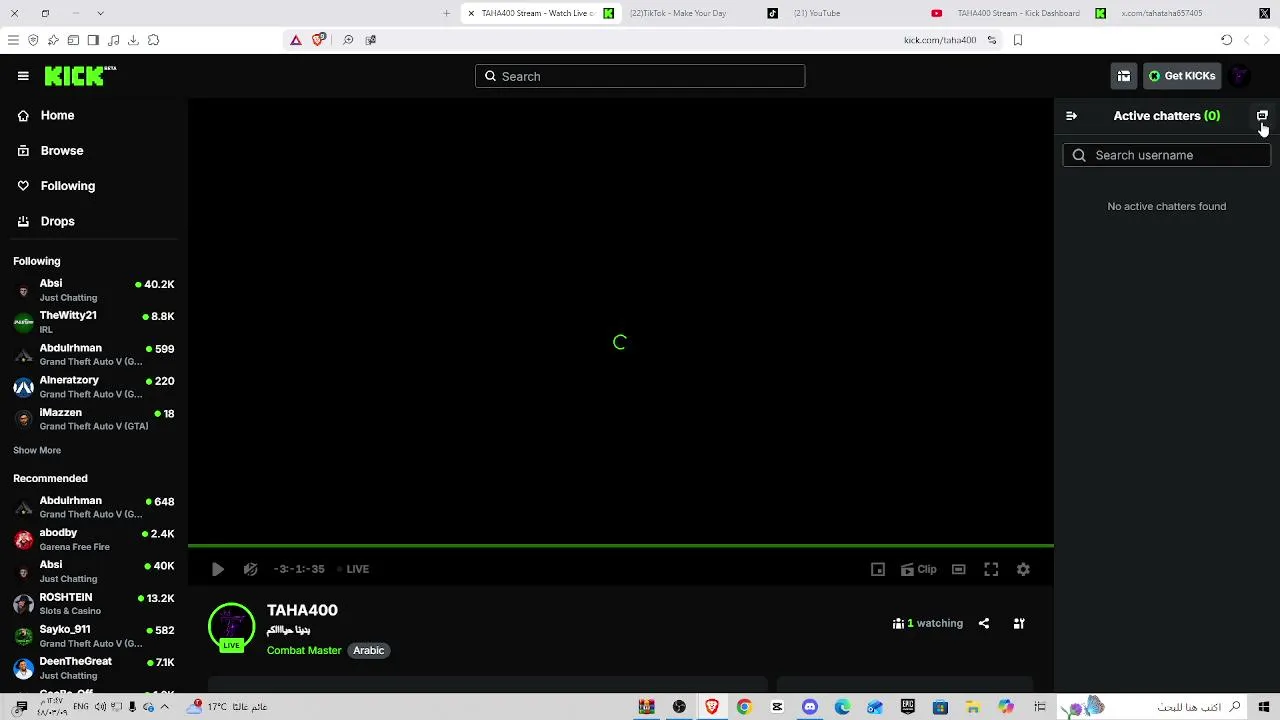This screenshot has height=720, width=1280.
Task: Click the play button in the player
Action: coord(218,569)
